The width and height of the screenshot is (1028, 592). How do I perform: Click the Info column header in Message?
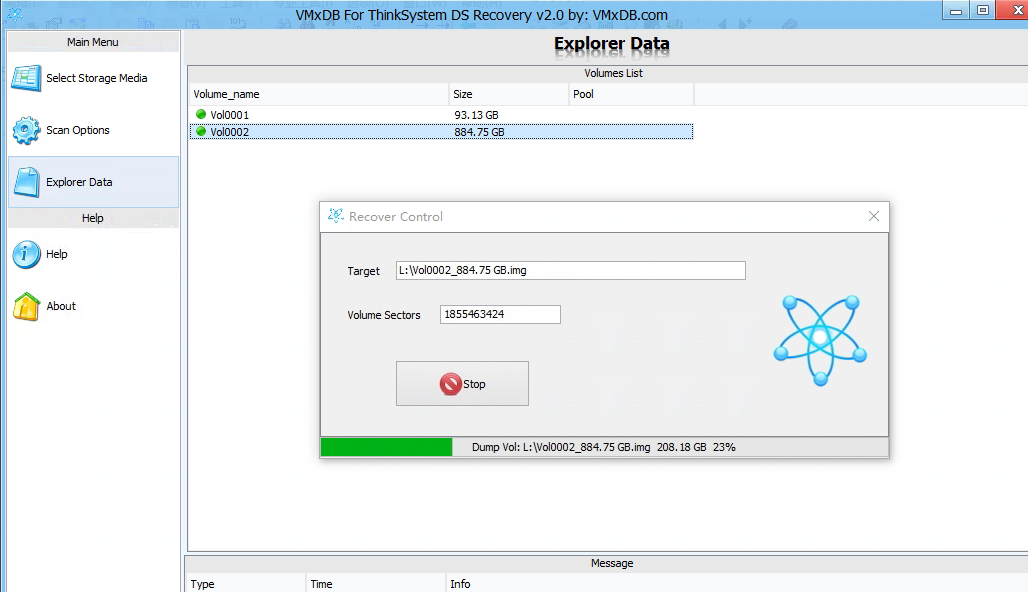click(x=737, y=583)
